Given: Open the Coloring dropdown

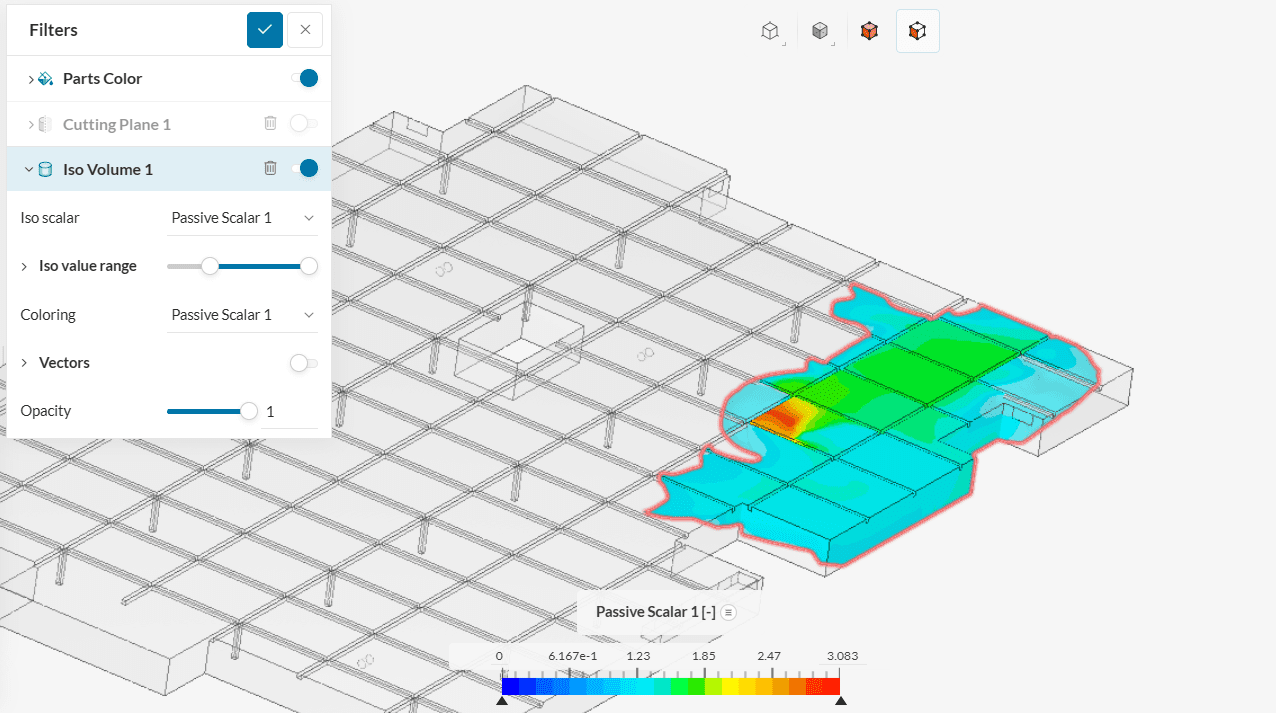Looking at the screenshot, I should [x=242, y=315].
